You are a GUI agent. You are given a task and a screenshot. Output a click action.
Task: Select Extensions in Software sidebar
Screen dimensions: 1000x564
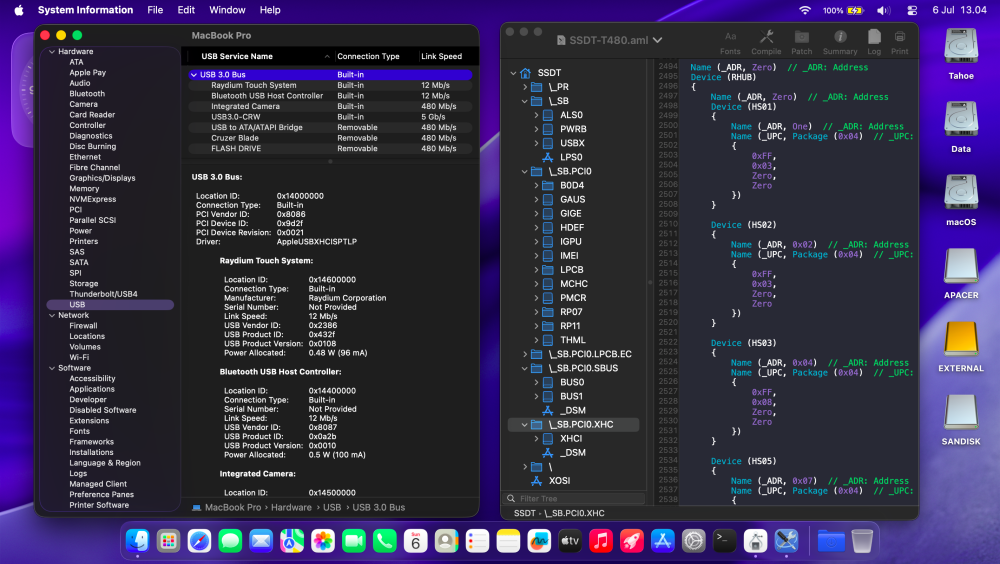89,420
